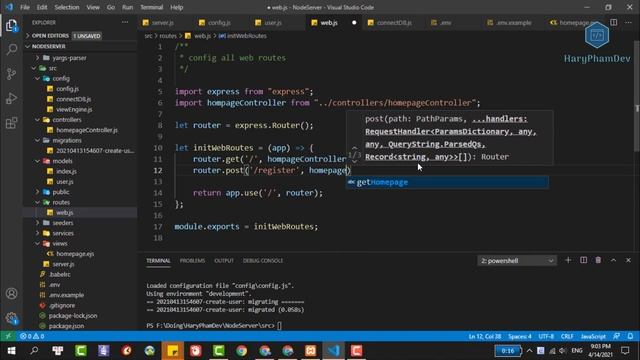Change line ending via CRLF
The image size is (640, 360).
click(x=567, y=336)
